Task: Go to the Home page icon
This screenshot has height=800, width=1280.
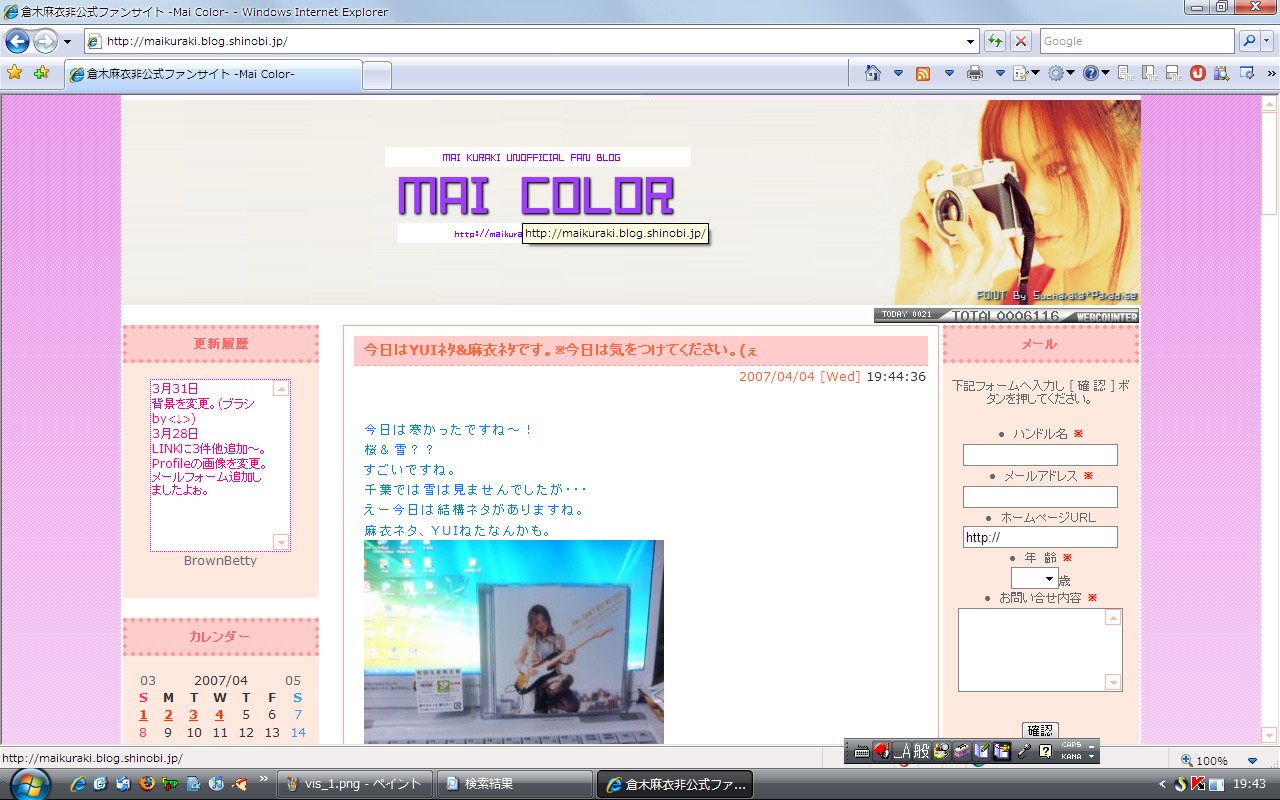Action: [873, 73]
